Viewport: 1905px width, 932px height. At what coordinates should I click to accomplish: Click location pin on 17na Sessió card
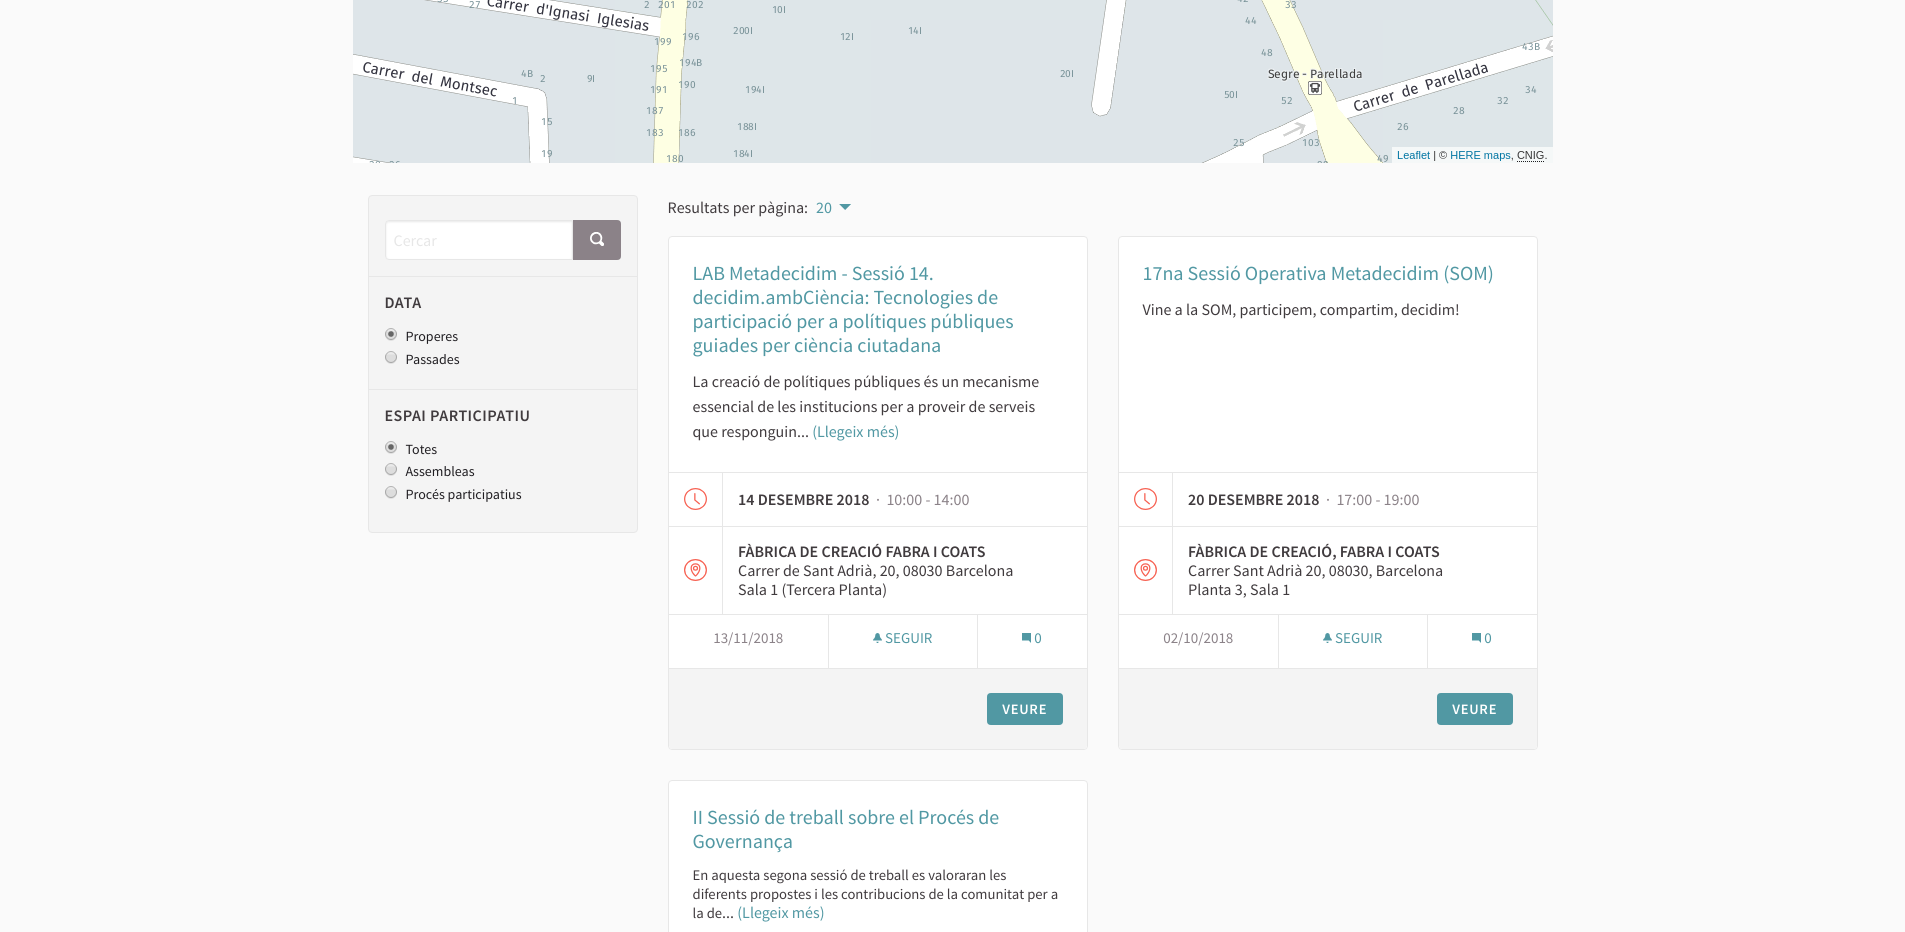[1145, 570]
